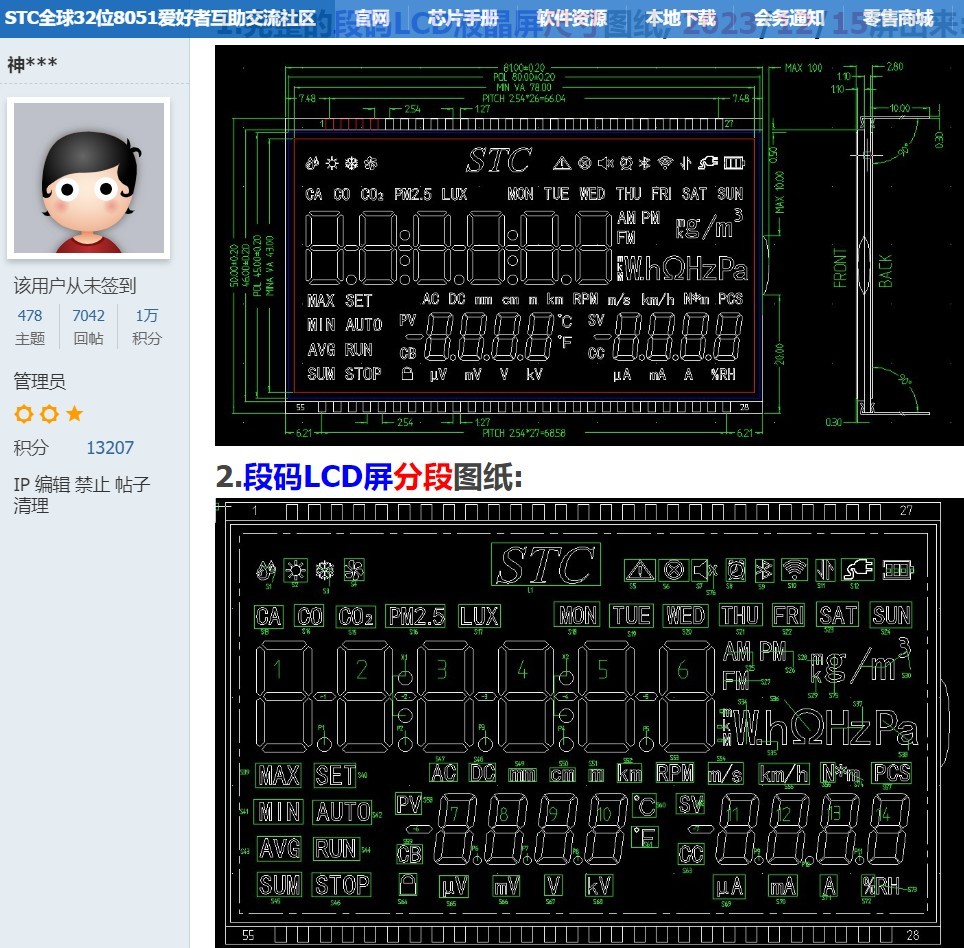Click the alarm clock icon in segment drawing
This screenshot has height=948, width=964.
click(x=736, y=570)
